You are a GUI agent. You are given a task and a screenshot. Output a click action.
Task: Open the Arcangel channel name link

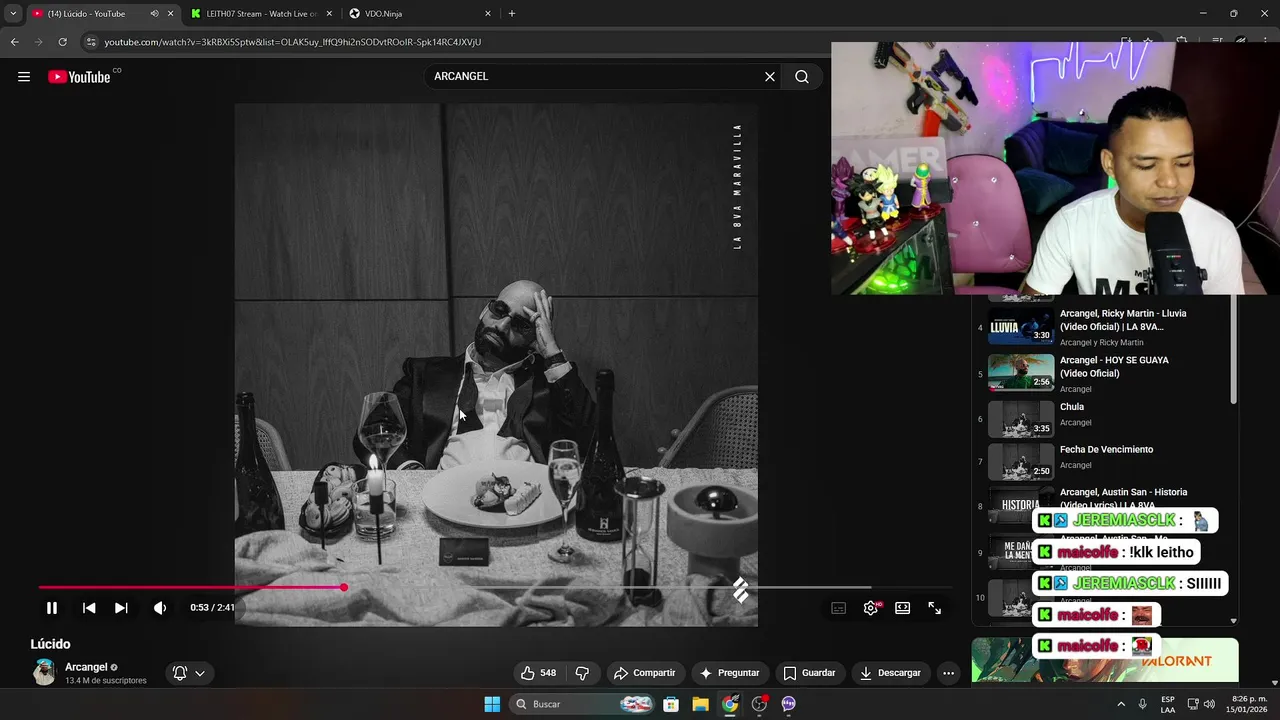(x=86, y=667)
